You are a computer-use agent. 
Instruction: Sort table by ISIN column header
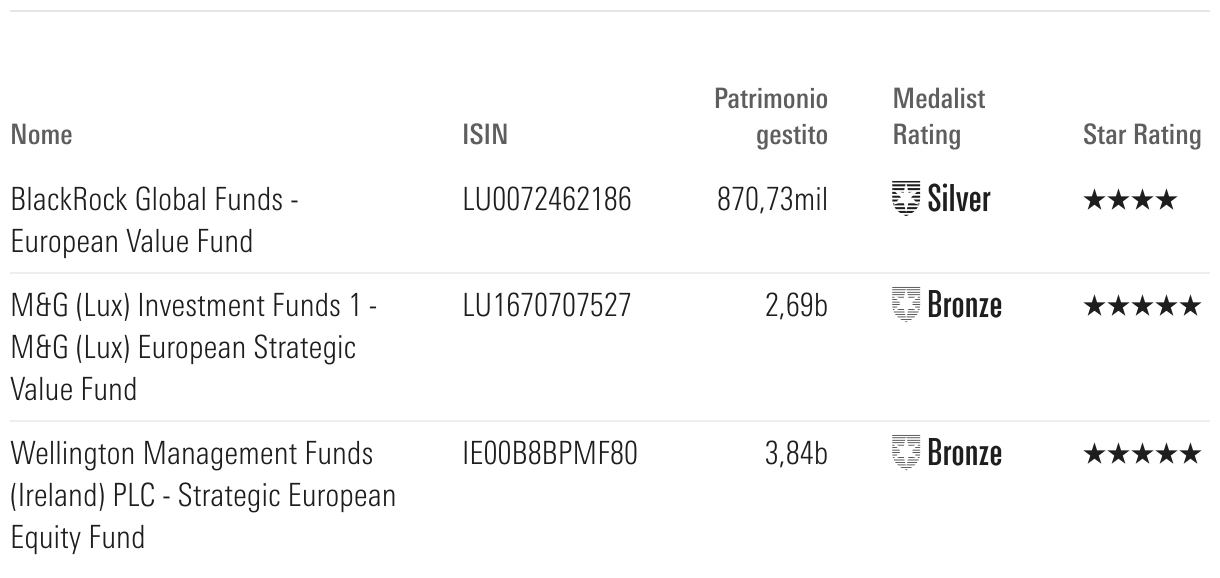485,135
